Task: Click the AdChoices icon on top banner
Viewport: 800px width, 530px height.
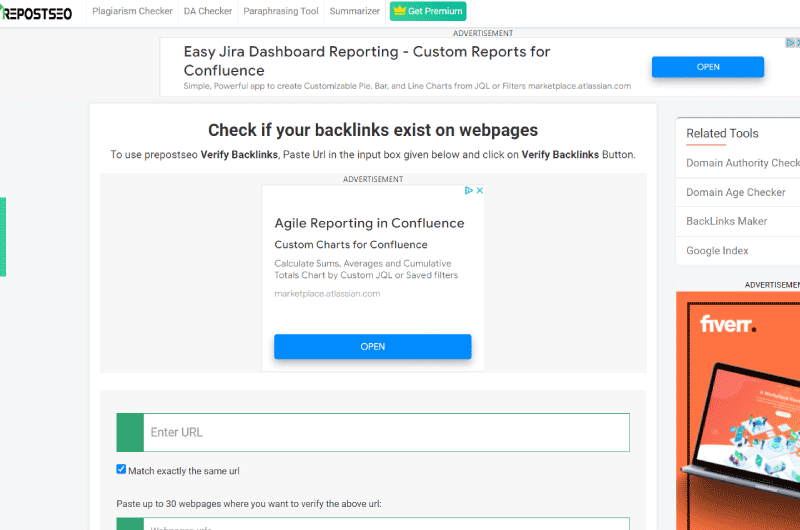Action: 790,43
